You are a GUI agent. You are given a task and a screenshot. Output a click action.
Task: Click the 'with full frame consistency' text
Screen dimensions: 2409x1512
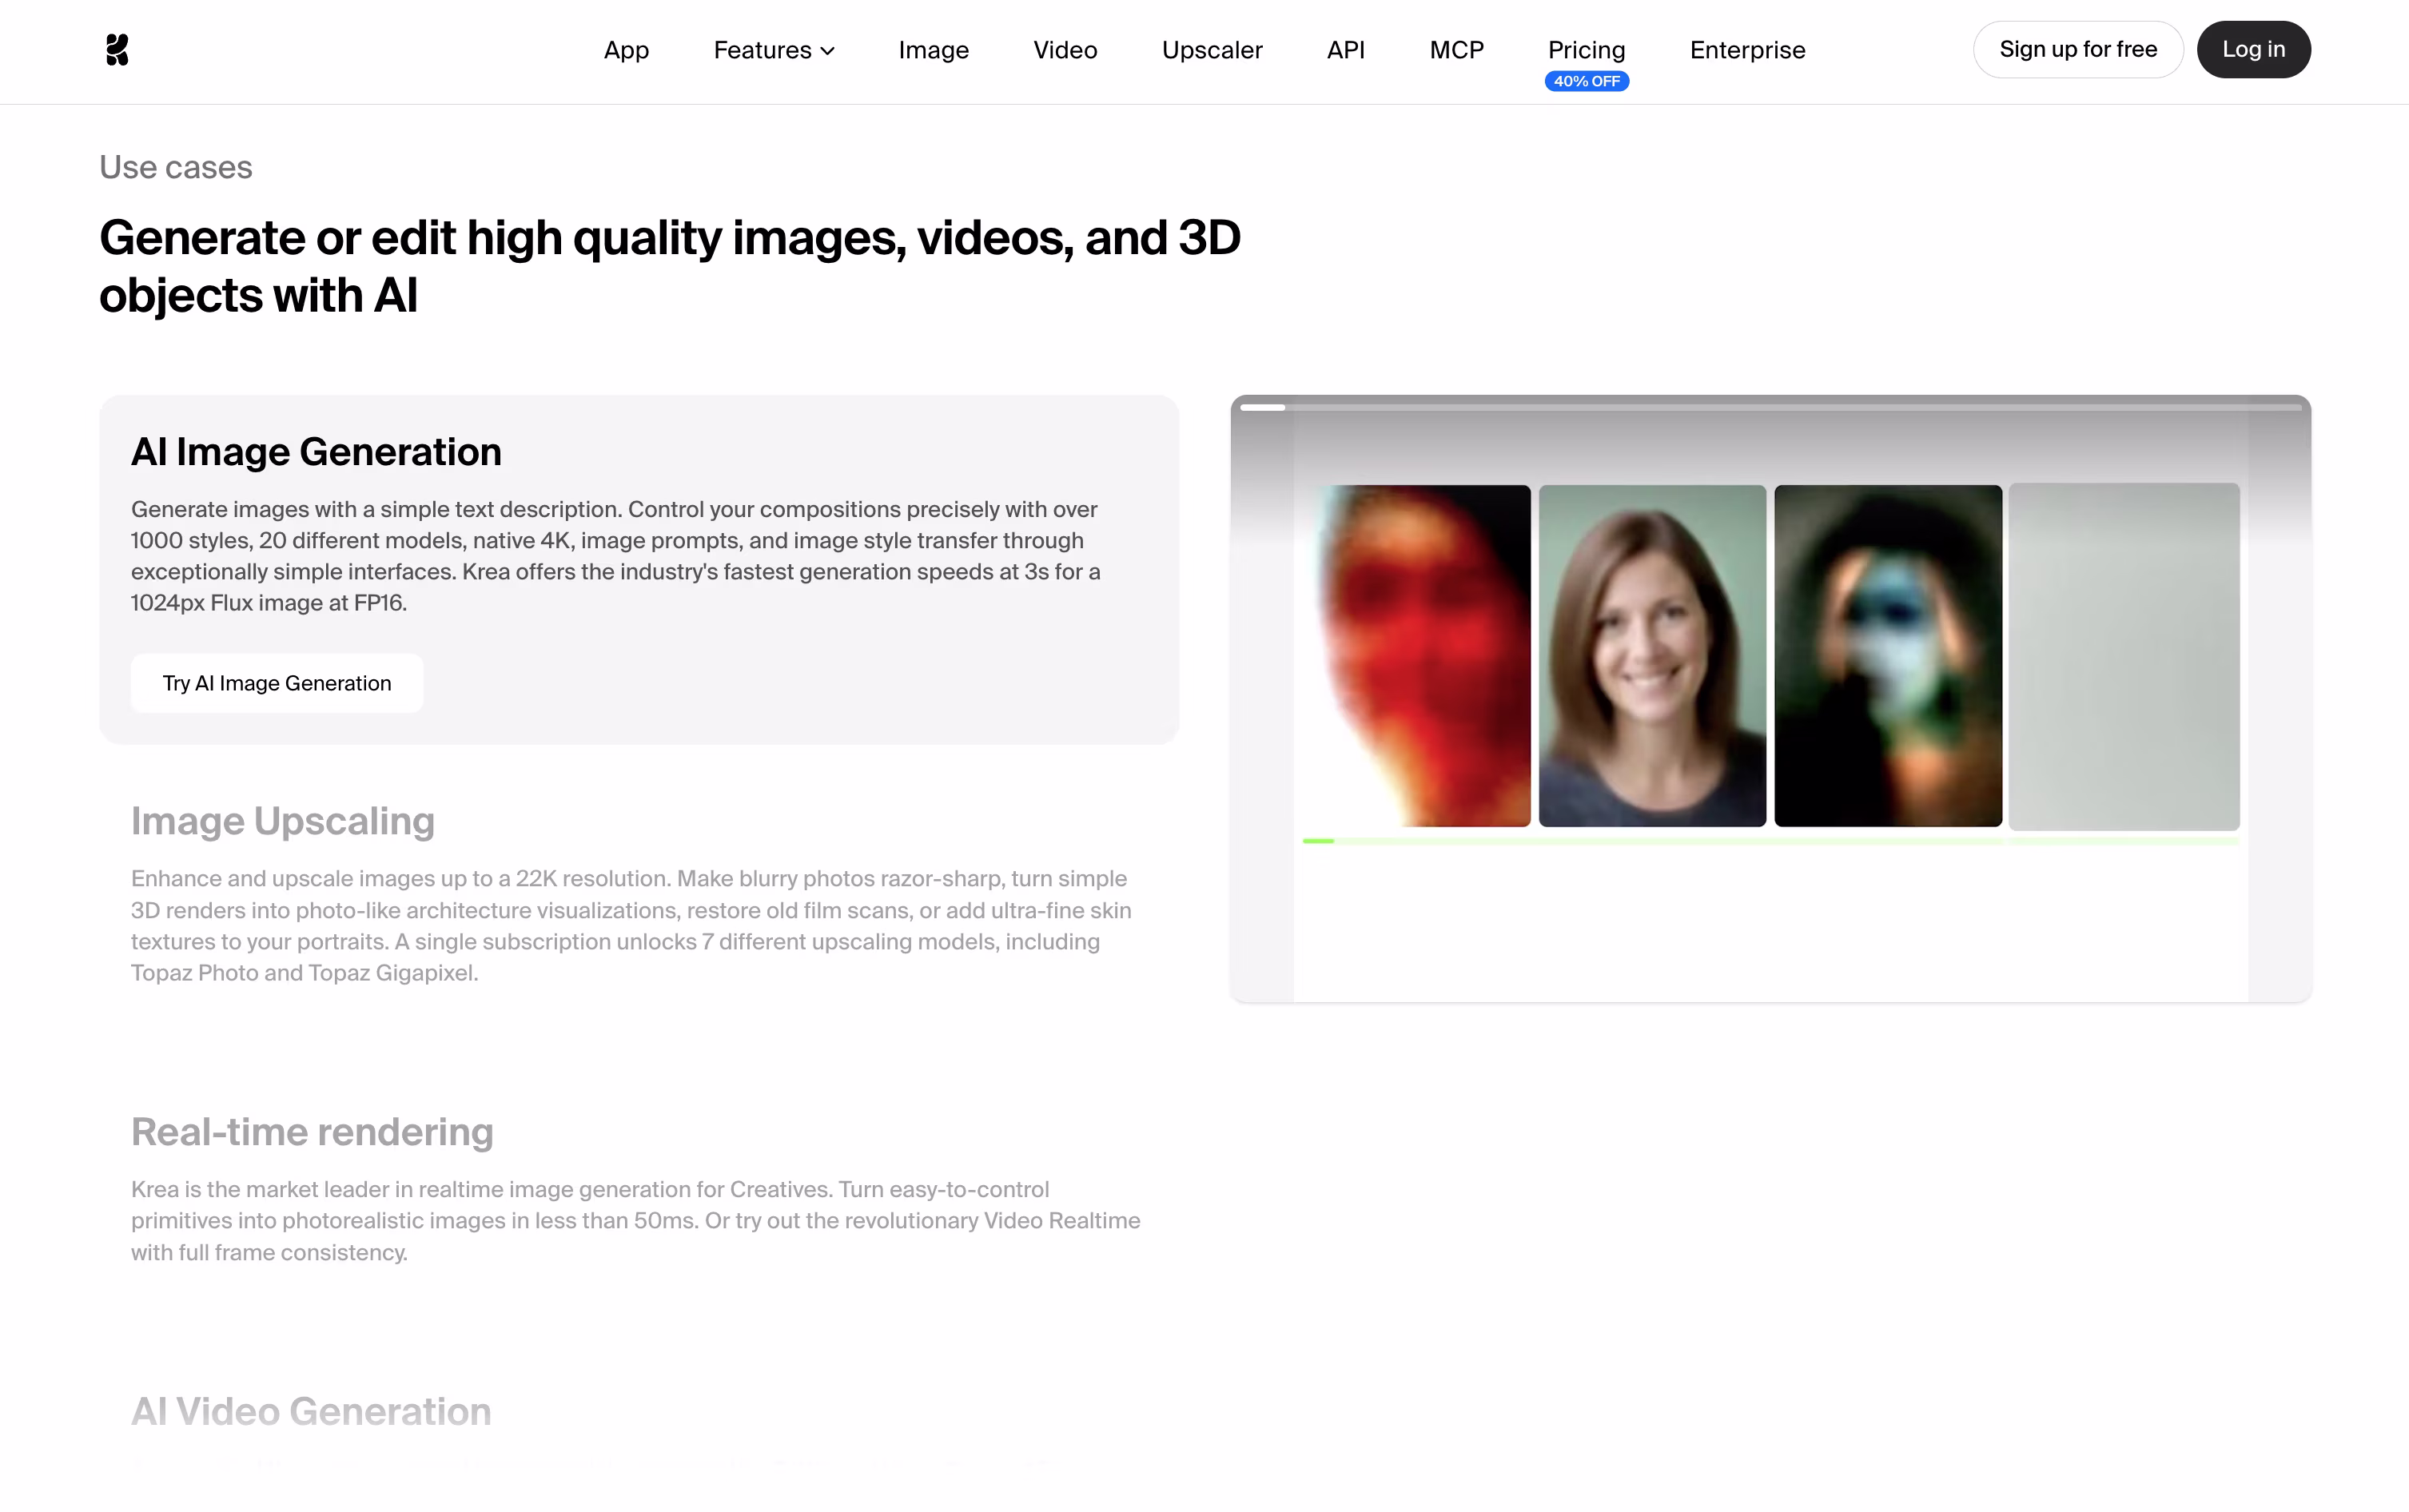click(x=269, y=1252)
